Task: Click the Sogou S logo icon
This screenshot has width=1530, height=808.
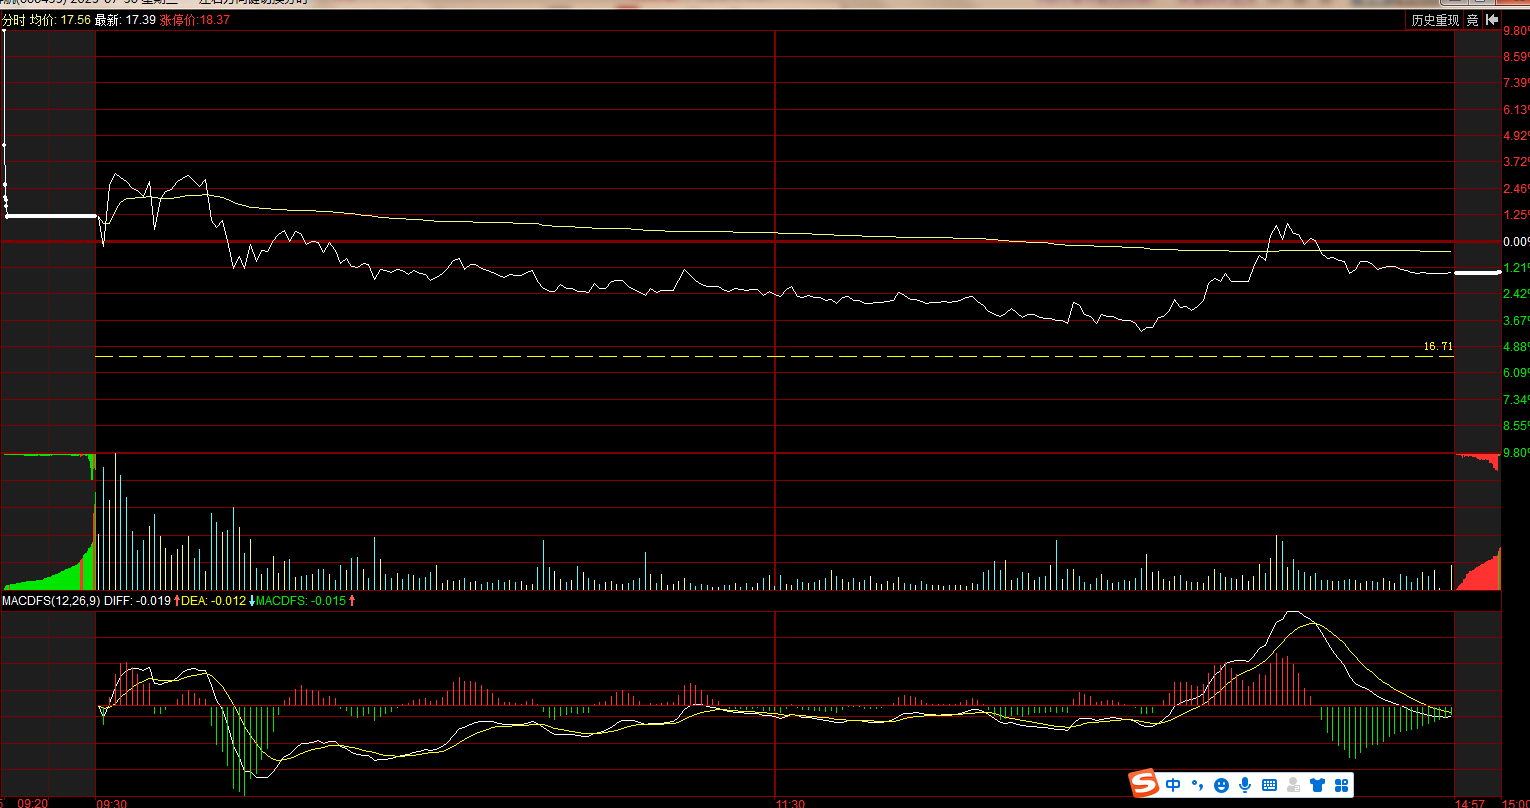Action: click(1143, 785)
